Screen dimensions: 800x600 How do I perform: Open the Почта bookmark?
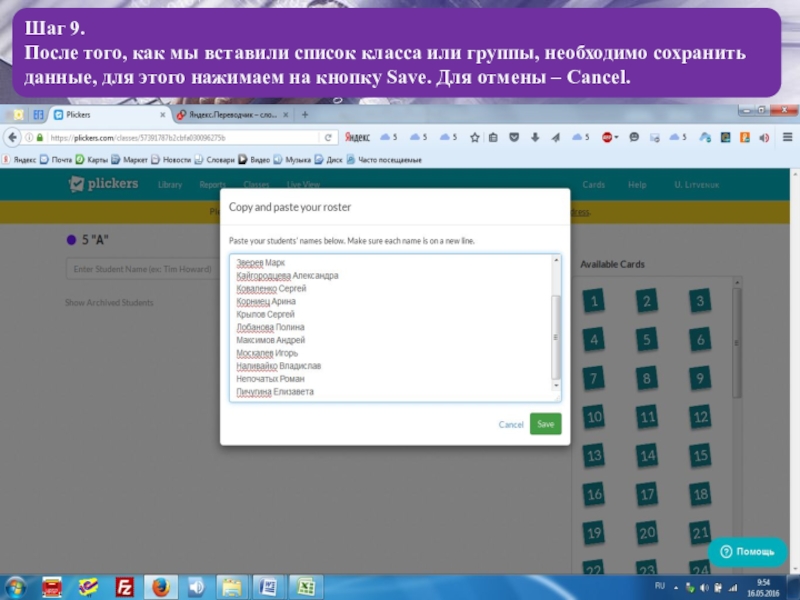[56, 160]
